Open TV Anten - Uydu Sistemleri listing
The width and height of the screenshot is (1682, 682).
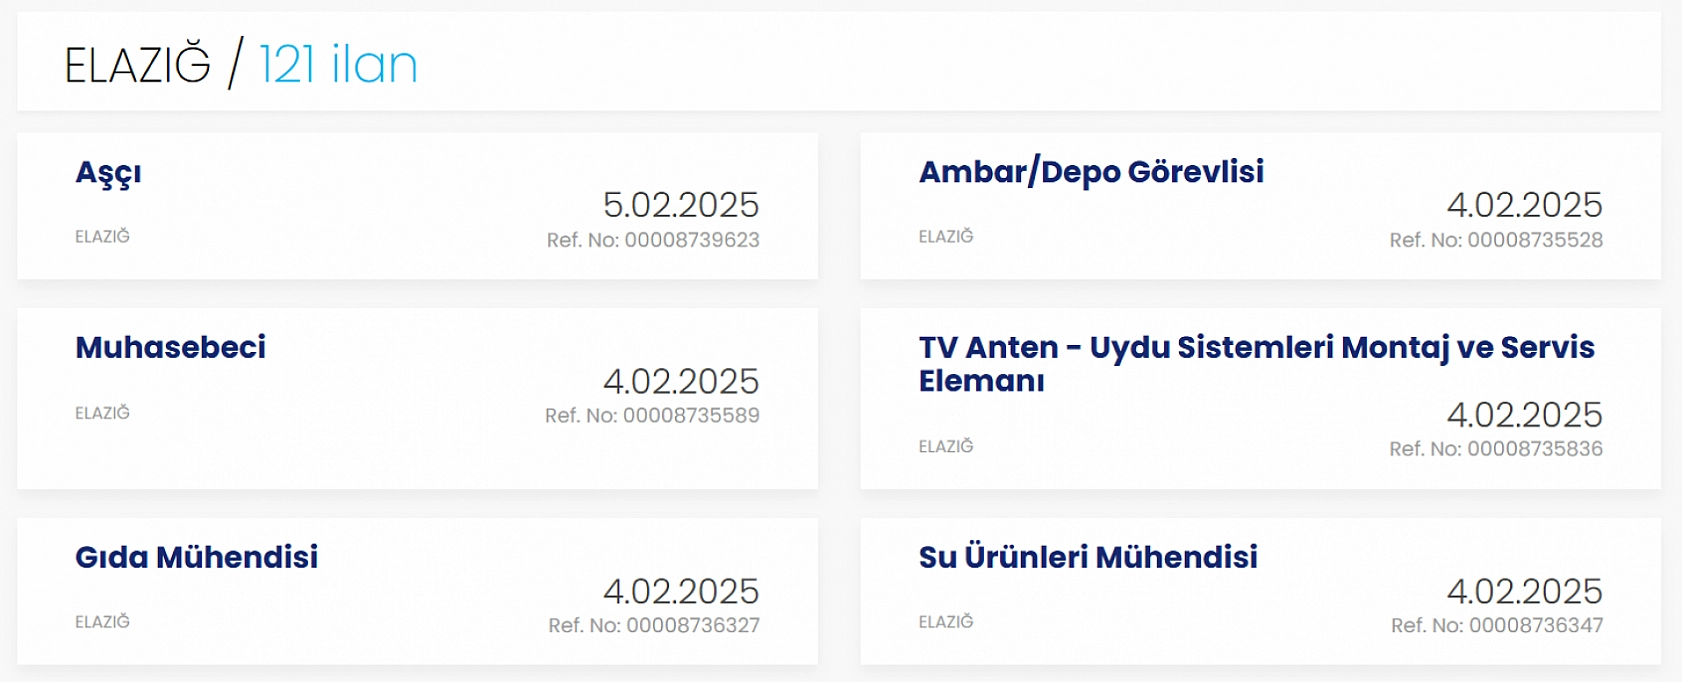coord(1256,348)
